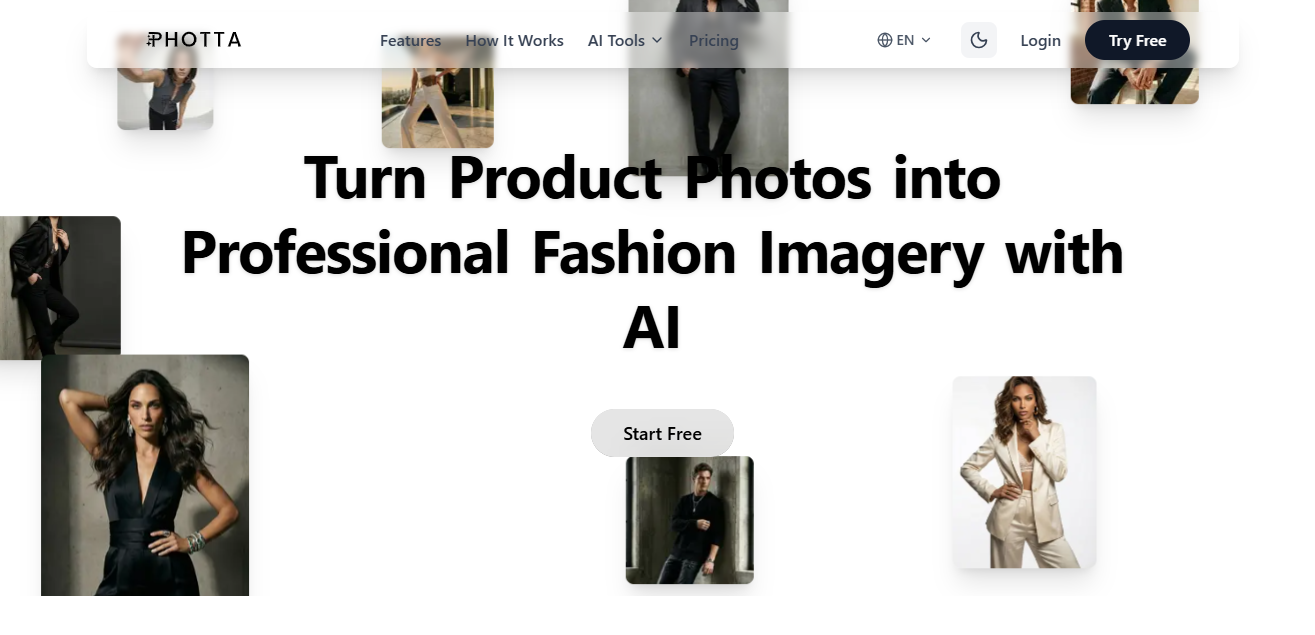Expand the EN language chevron
Viewport: 1315px width, 635px height.
(926, 40)
